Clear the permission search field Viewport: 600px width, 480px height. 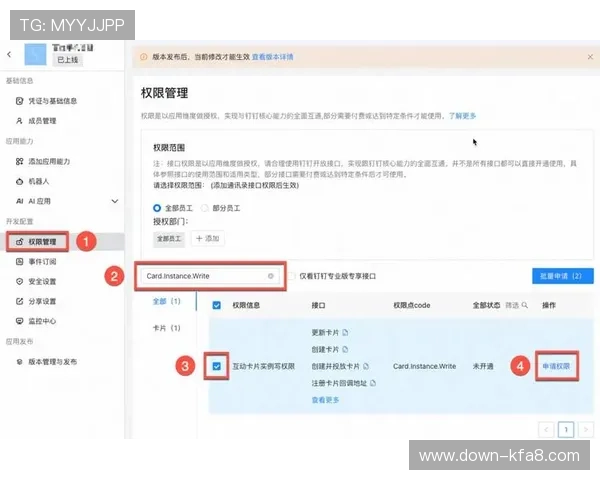coord(271,276)
